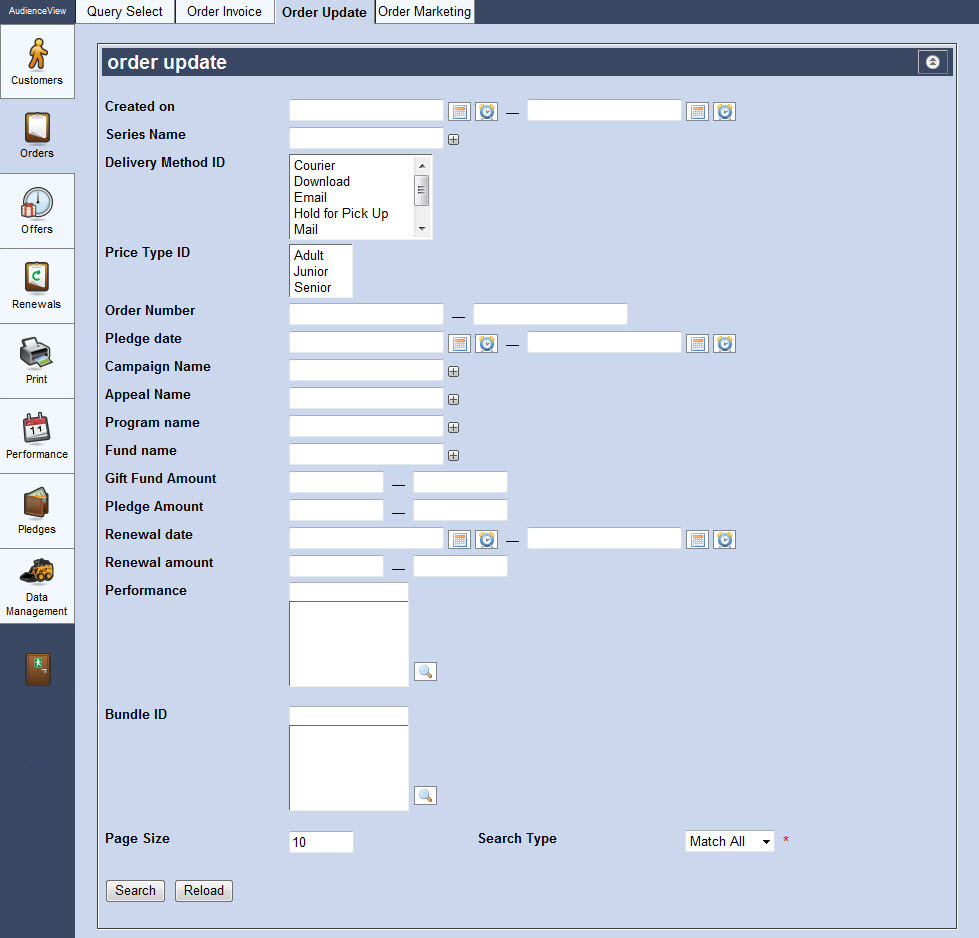Open clock picker for Renewal date start

(x=486, y=540)
